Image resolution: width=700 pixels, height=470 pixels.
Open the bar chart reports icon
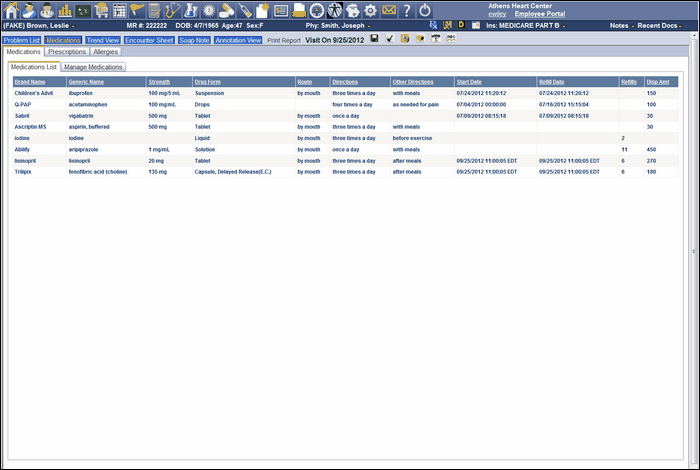(x=65, y=10)
